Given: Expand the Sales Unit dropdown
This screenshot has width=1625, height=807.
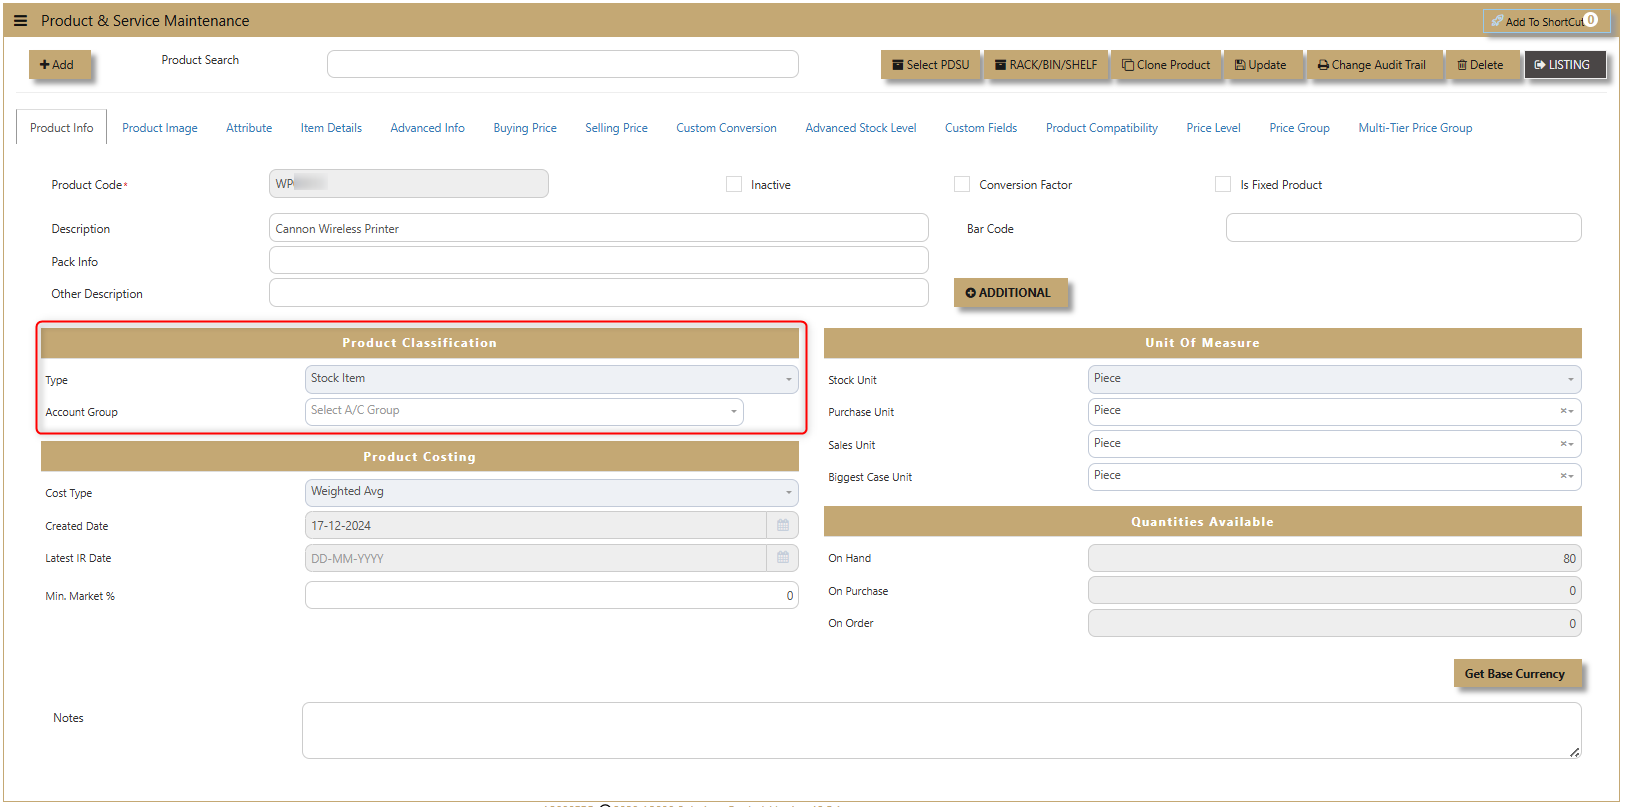Looking at the screenshot, I should (1334, 444).
